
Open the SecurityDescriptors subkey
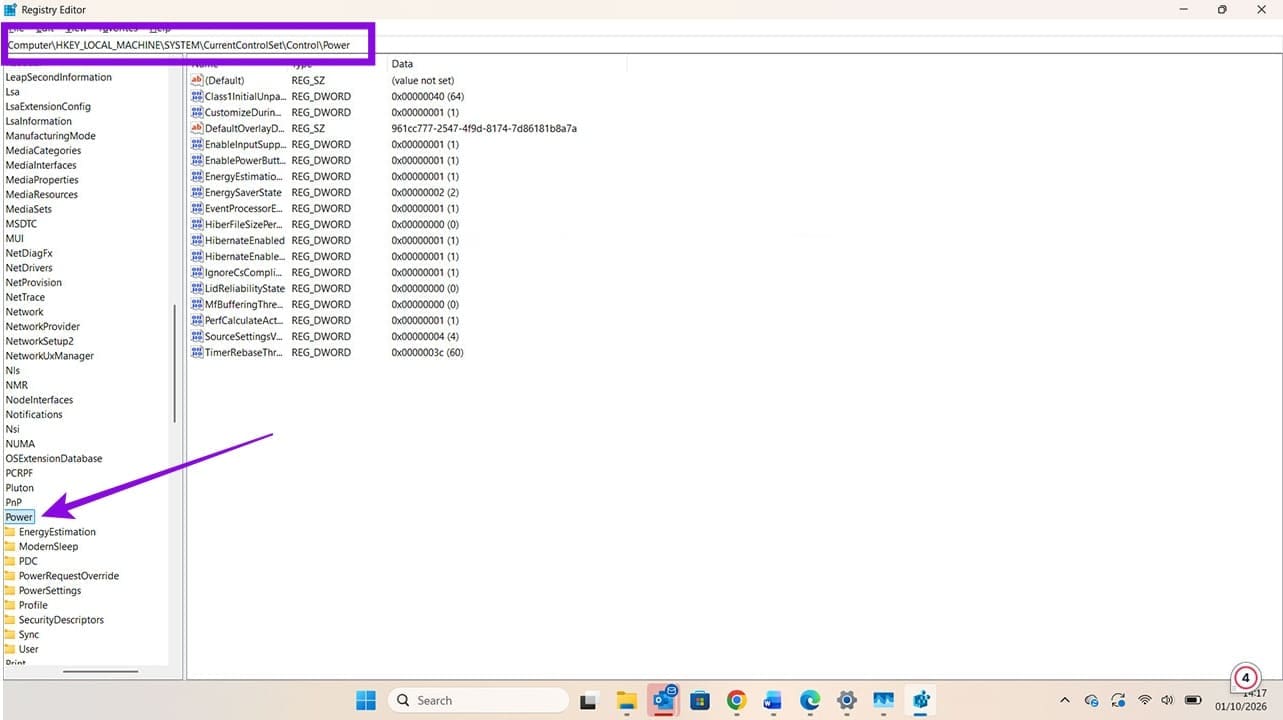[61, 620]
